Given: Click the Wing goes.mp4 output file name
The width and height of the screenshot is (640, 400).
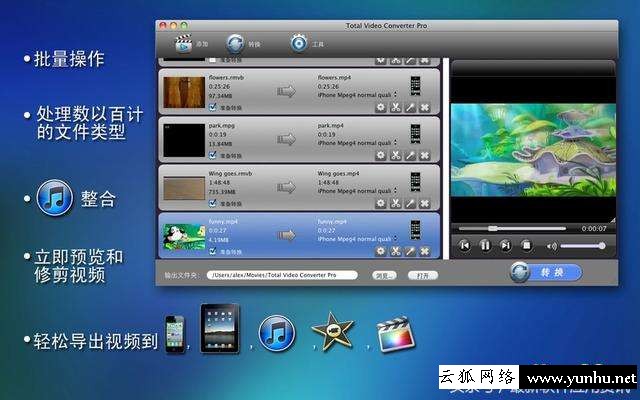Looking at the screenshot, I should point(338,173).
